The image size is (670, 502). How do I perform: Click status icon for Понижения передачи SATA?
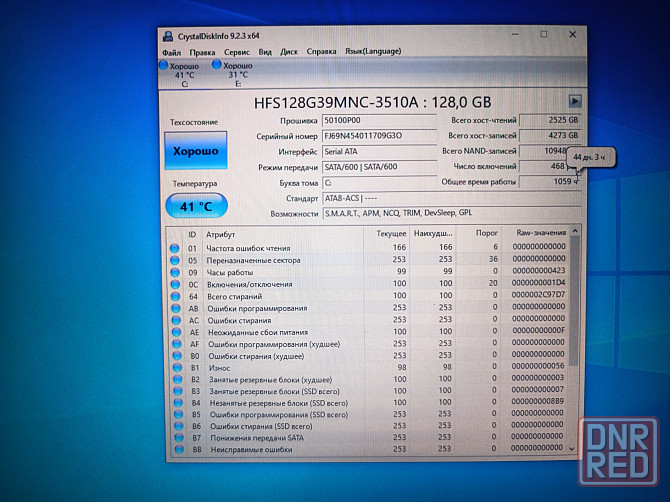point(179,437)
